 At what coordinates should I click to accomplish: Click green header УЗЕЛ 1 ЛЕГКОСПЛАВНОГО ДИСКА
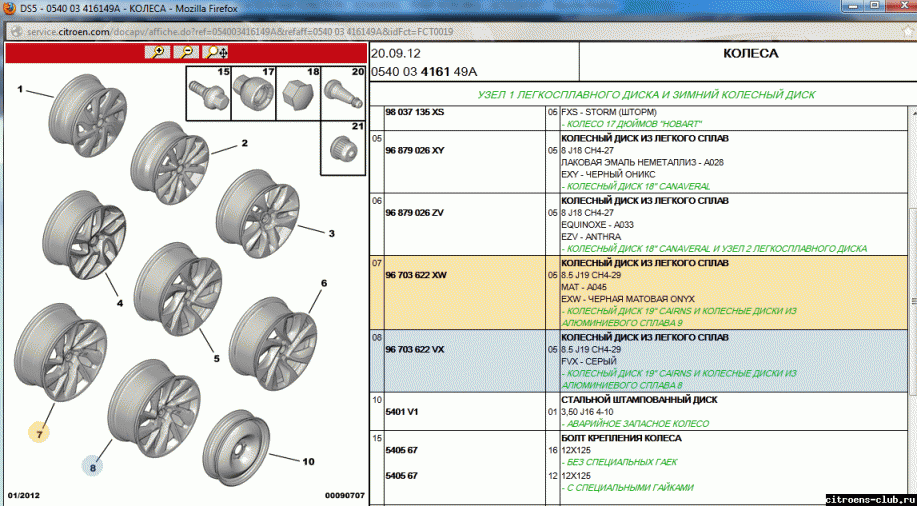646,95
